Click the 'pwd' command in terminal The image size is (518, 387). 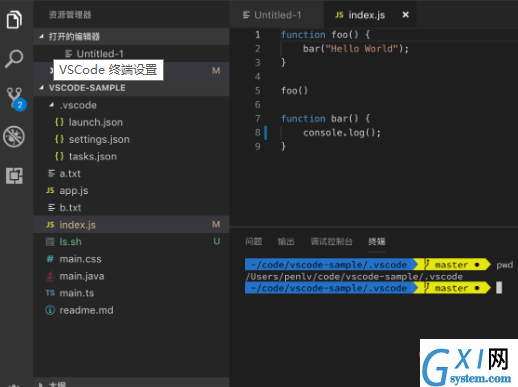(505, 265)
